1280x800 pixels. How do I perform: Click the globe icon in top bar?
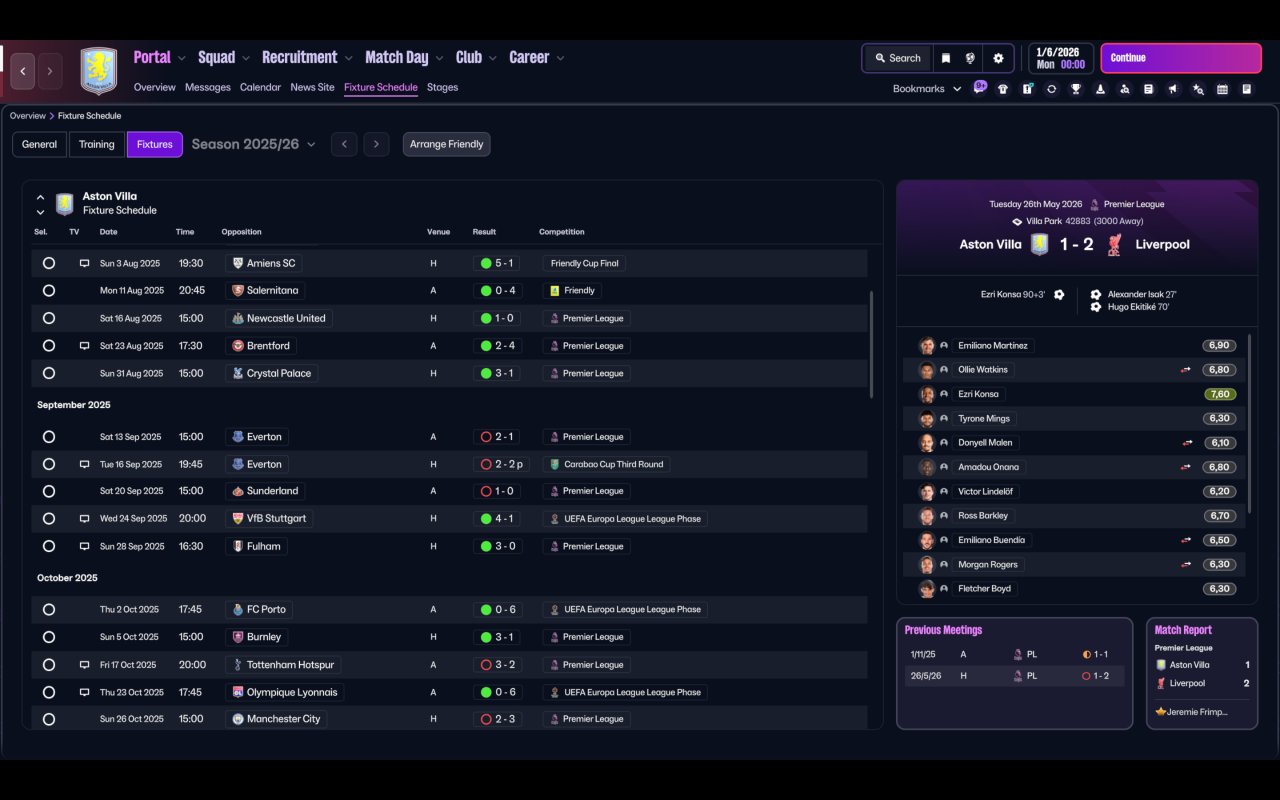pos(970,58)
